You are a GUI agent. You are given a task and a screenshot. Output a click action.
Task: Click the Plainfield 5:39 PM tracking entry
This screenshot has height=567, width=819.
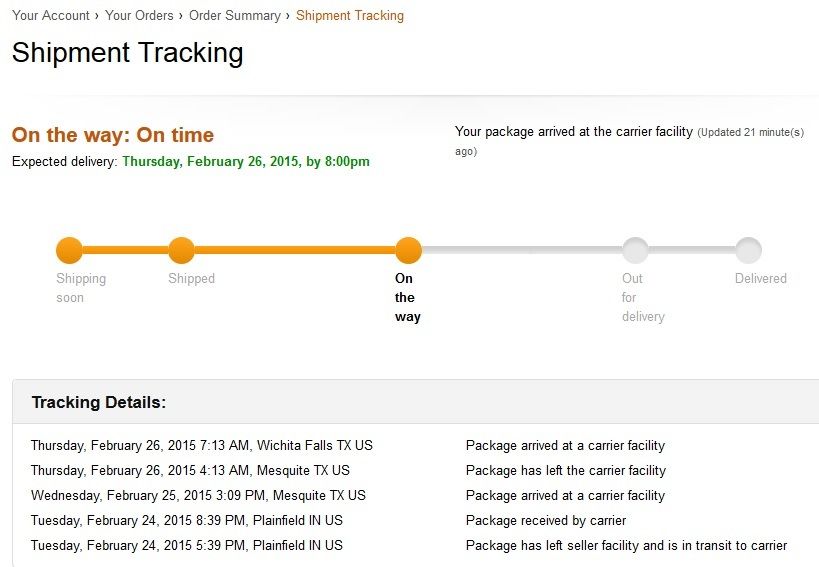[x=186, y=546]
